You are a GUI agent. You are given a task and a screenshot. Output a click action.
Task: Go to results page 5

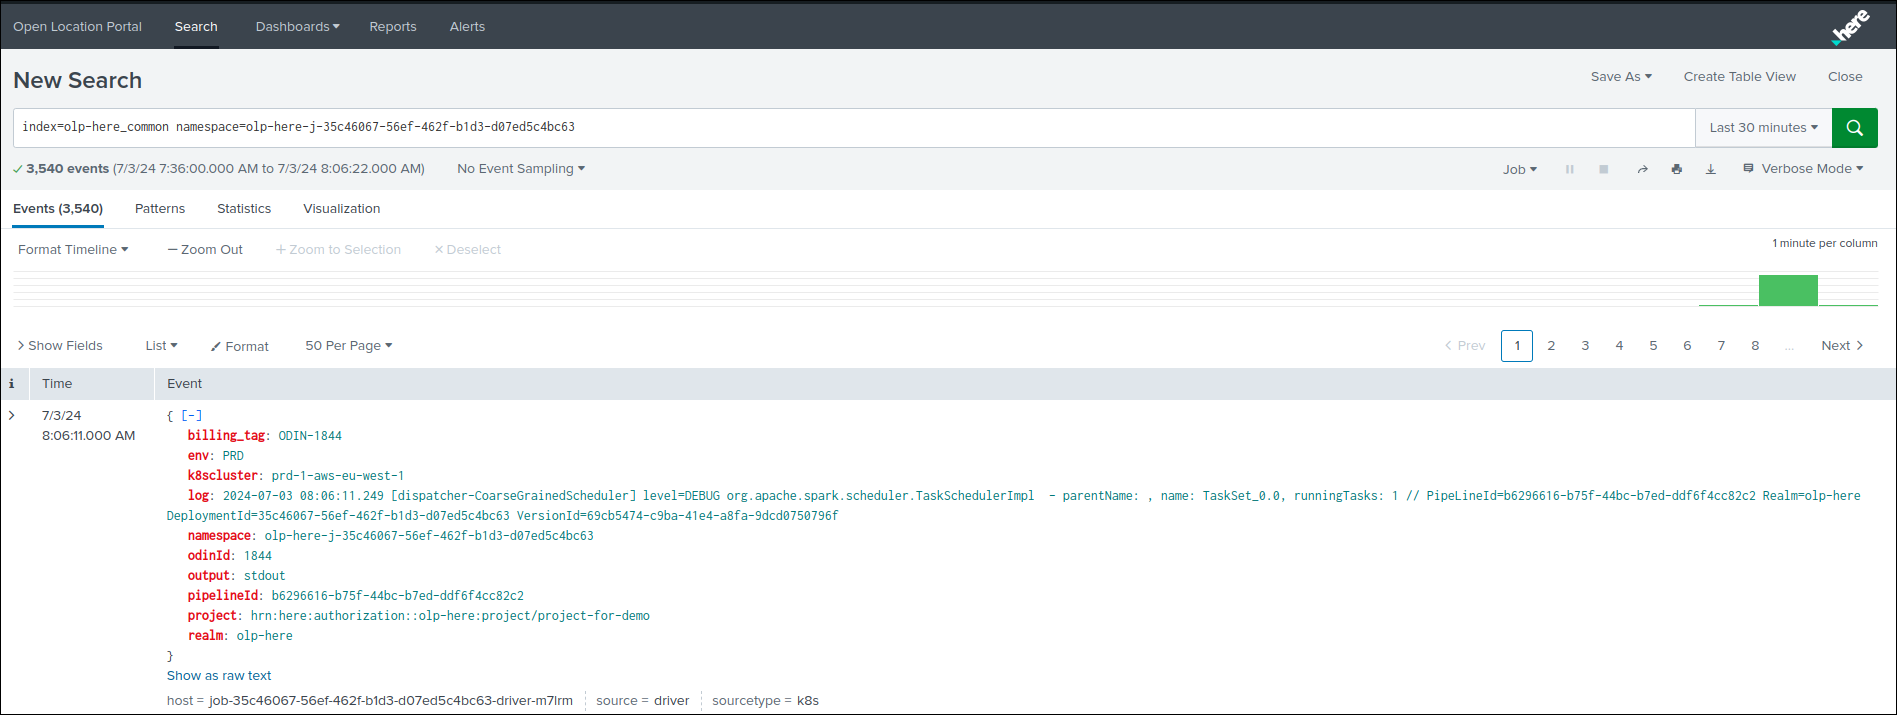tap(1653, 346)
